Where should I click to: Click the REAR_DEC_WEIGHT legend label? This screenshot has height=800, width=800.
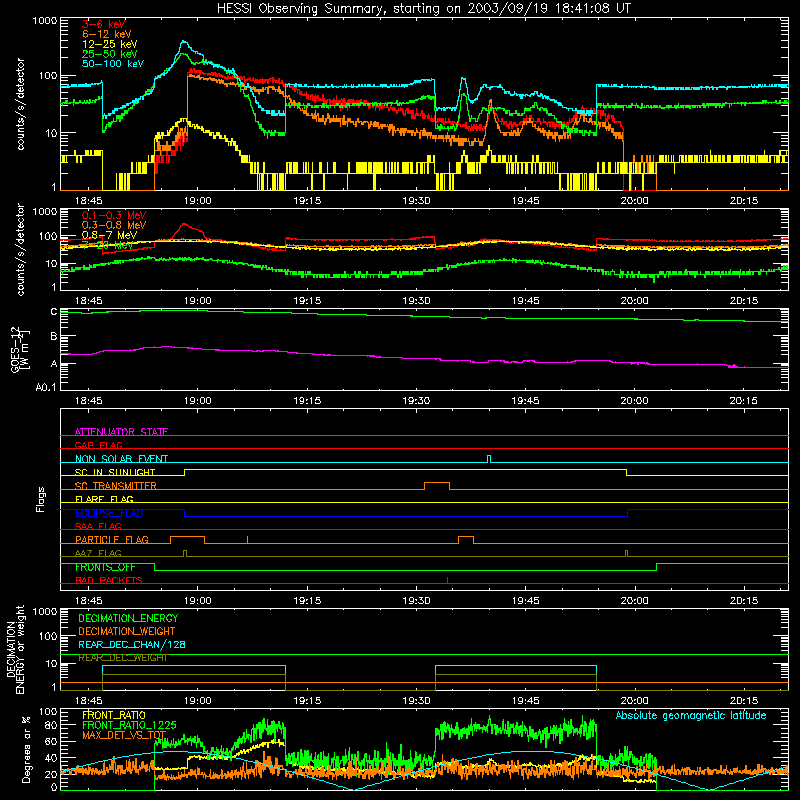point(122,658)
